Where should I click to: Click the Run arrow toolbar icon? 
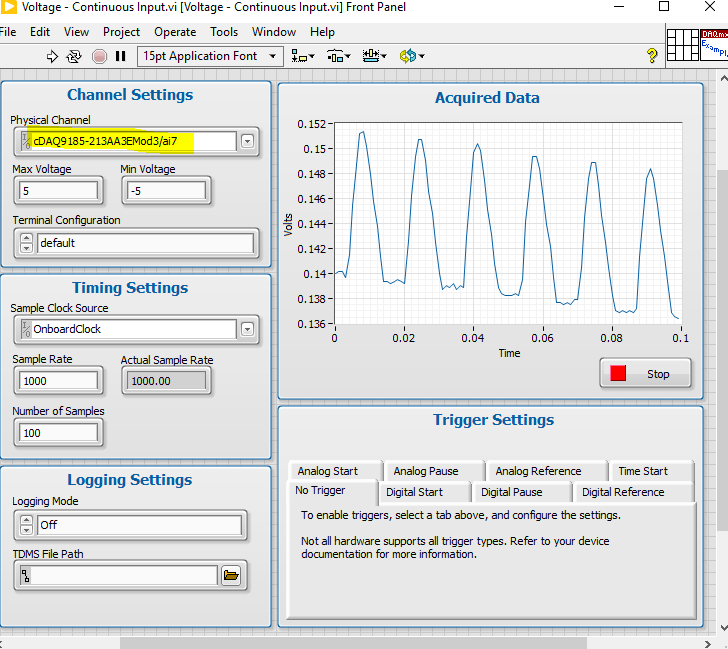click(x=53, y=57)
